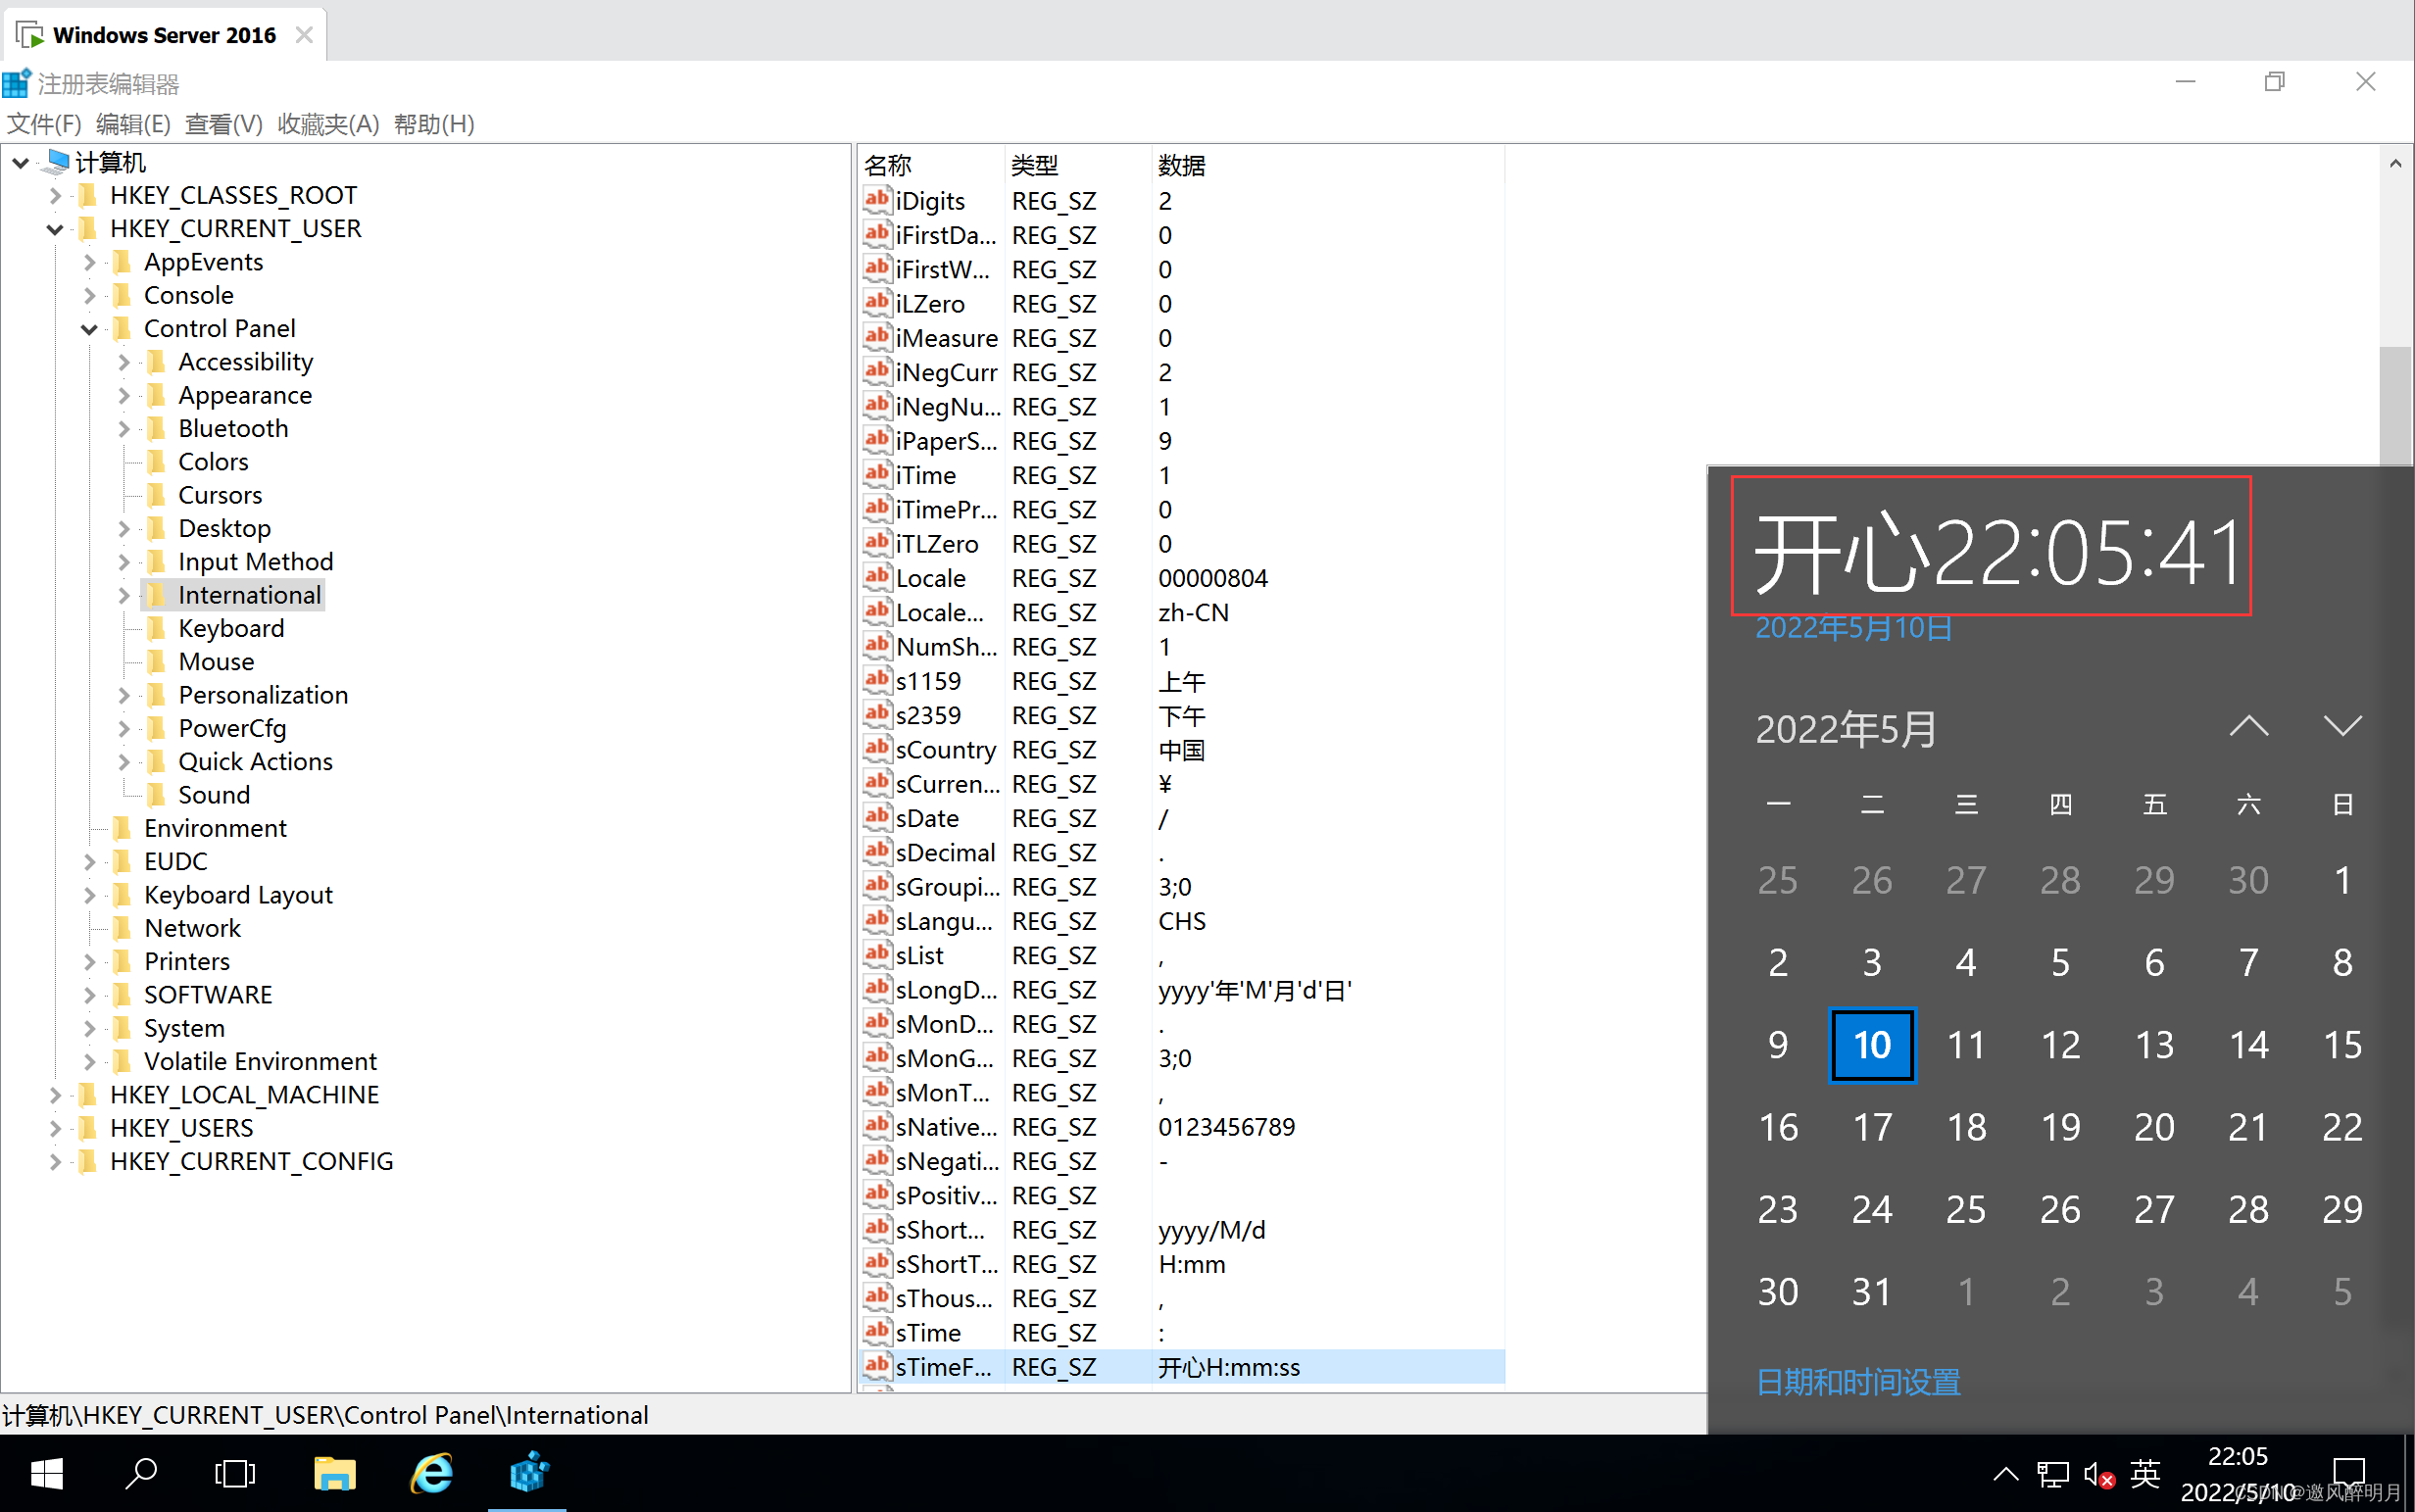Select the HKEY_USERS key in tree
Screen dimensions: 2415x1512
coord(182,1129)
